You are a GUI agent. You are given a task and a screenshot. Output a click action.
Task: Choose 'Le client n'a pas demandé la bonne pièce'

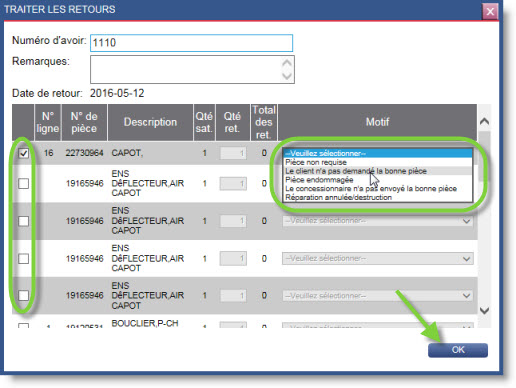(378, 171)
